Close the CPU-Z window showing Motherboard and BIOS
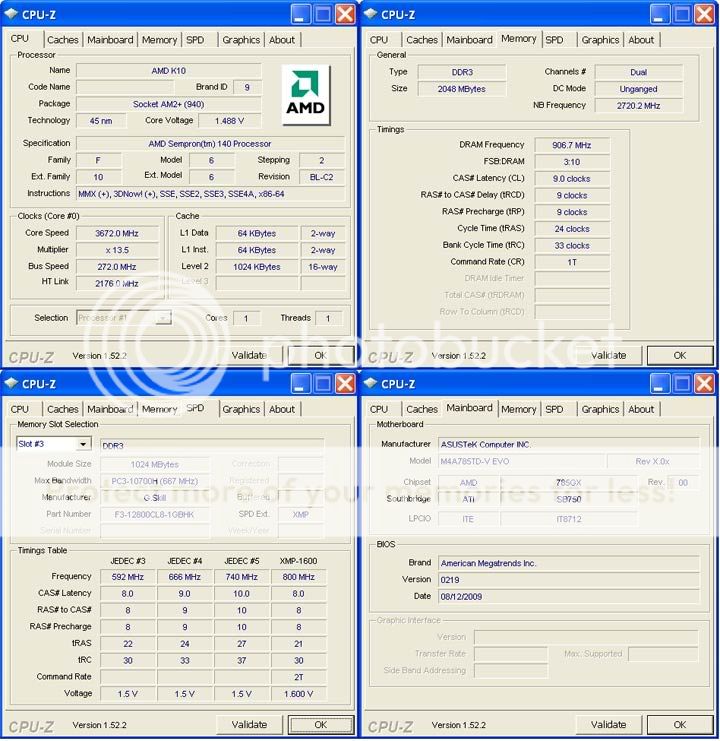Viewport: 720px width, 741px height. pyautogui.click(x=704, y=383)
